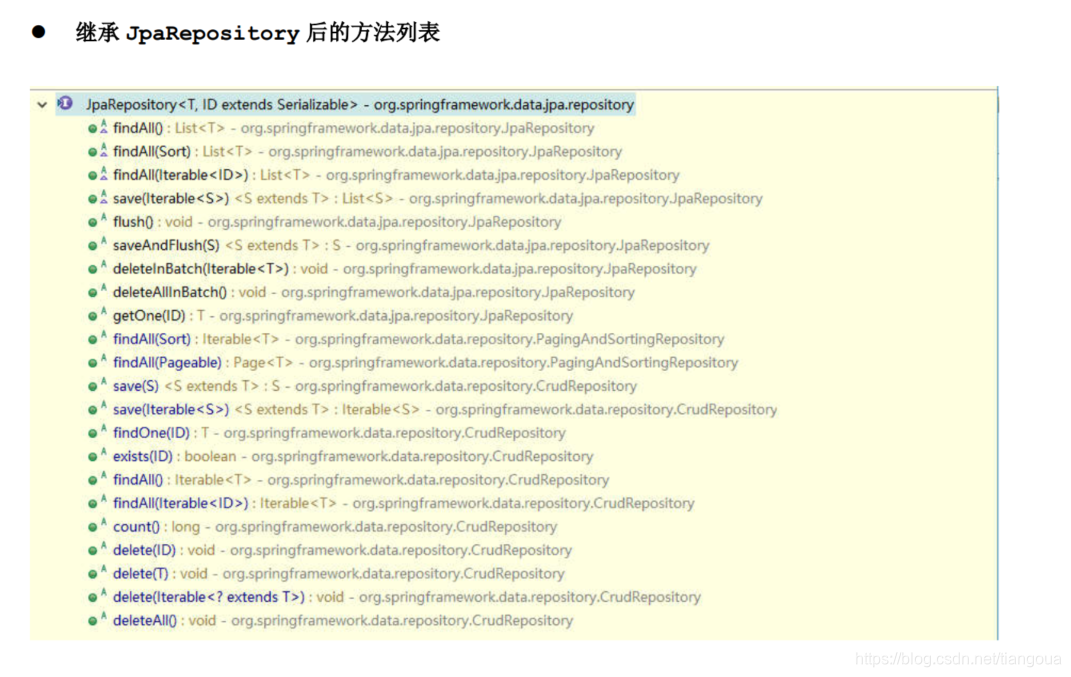This screenshot has height=677, width=1071.
Task: Select findAll(Sort) : List<T> method entry
Action: (x=367, y=151)
